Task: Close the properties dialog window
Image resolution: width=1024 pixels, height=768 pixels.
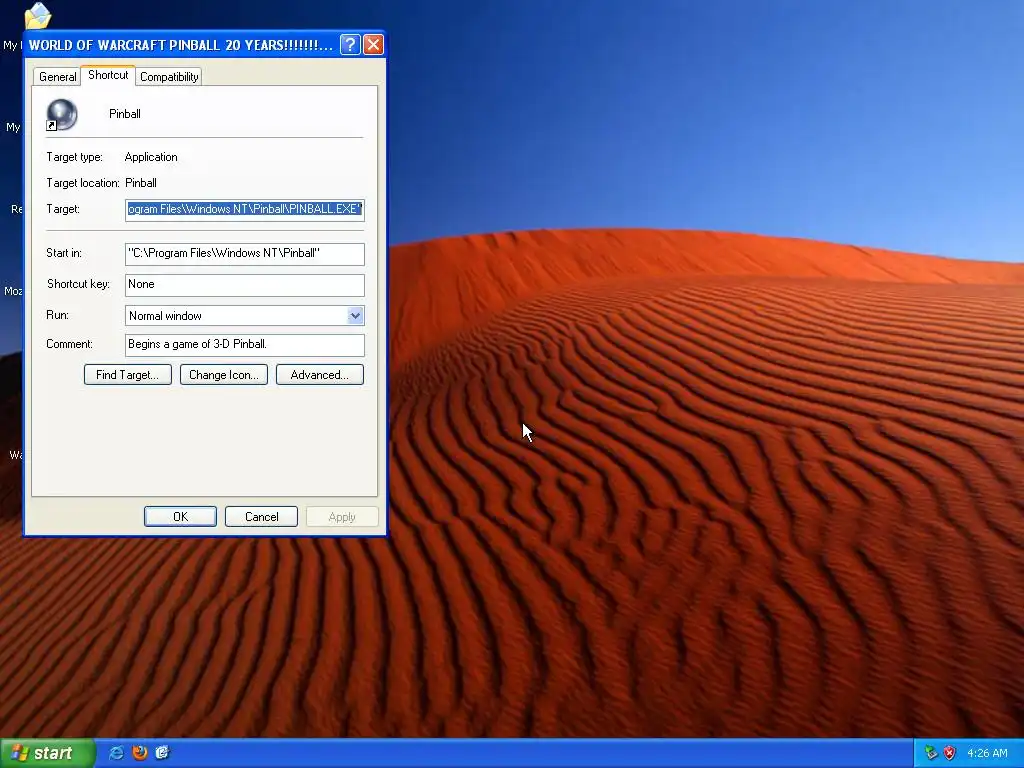Action: (373, 44)
